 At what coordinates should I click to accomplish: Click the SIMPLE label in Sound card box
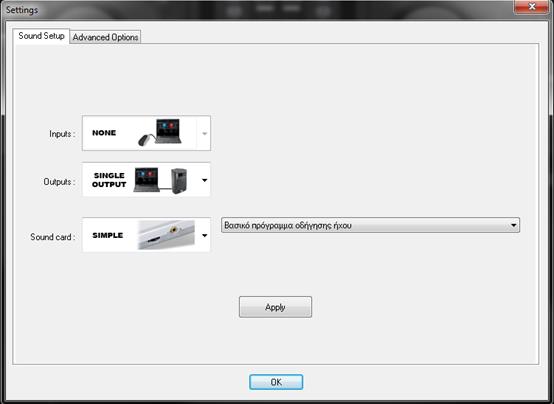(x=107, y=235)
